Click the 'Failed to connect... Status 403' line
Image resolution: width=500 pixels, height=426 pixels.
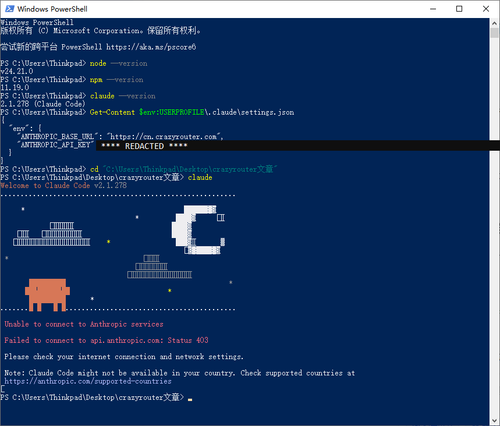[x=106, y=340]
